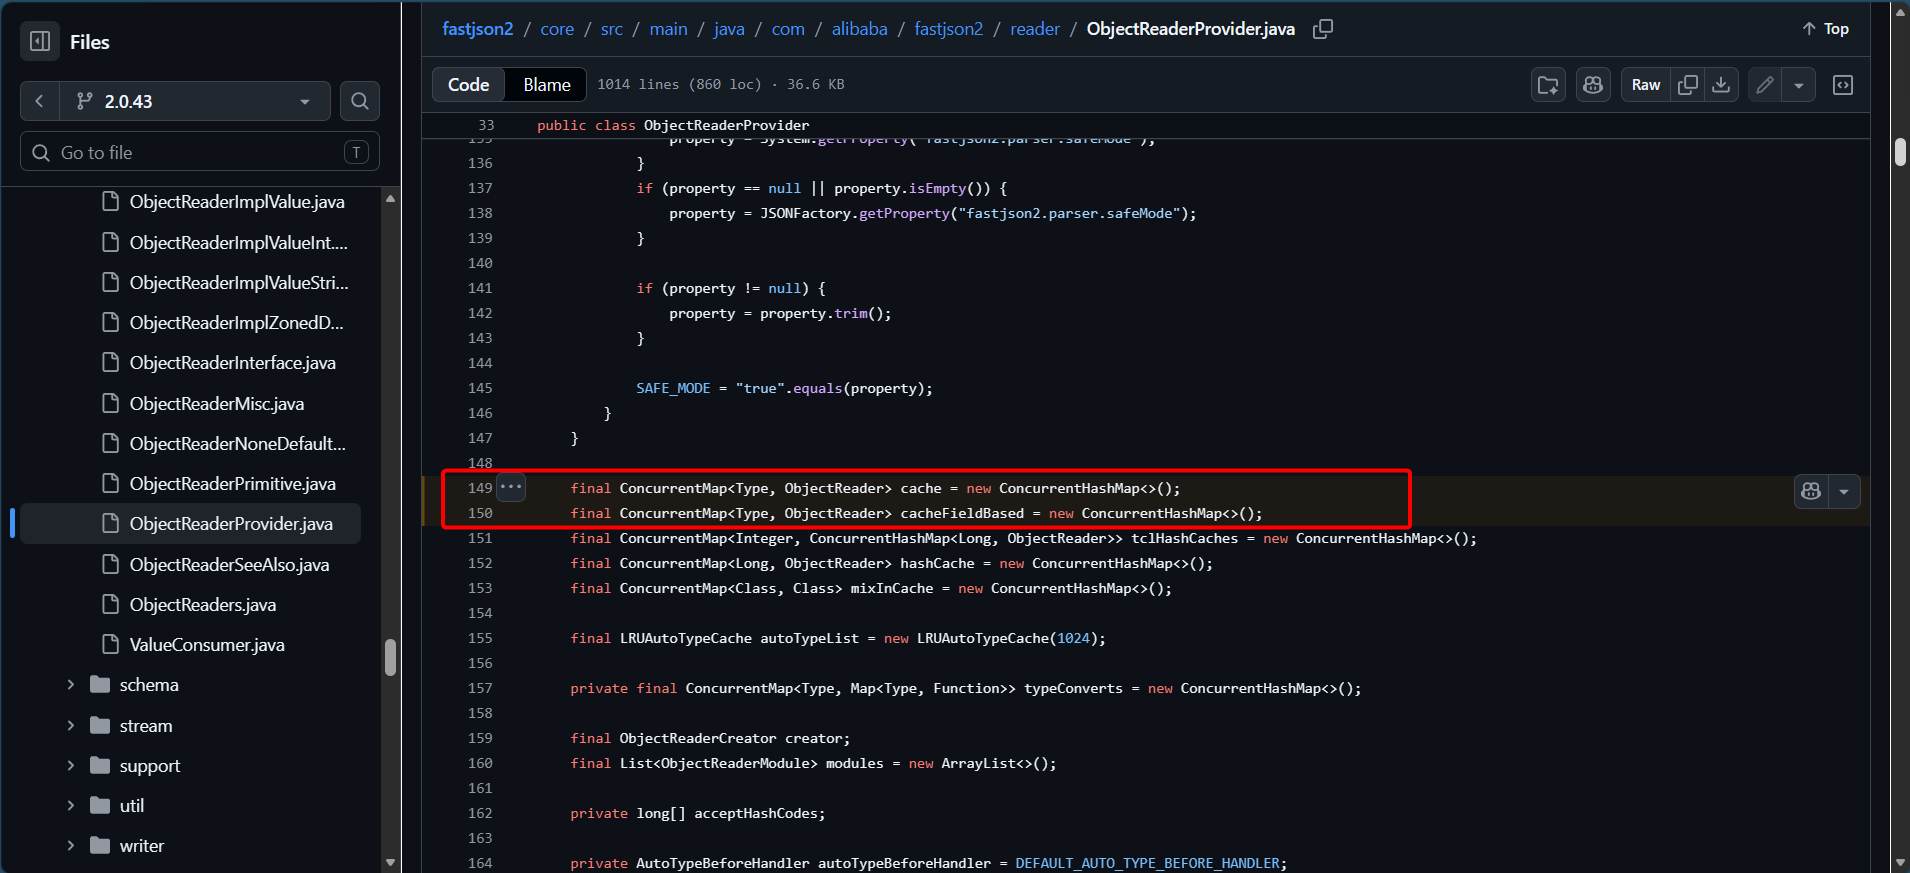
Task: Open com breadcrumb link
Action: (x=788, y=29)
